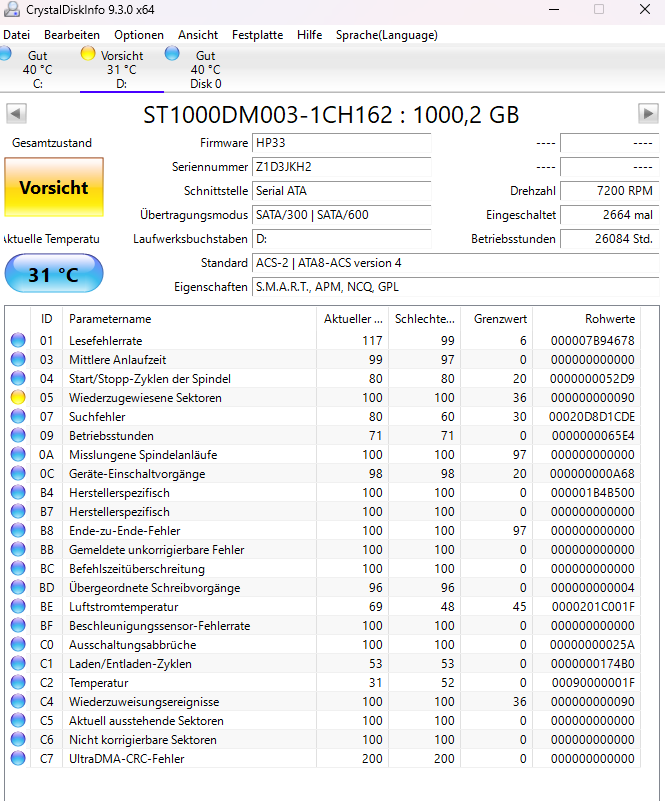Click status dot for Beschleunigungssensor-Fehlerrate

(18, 625)
